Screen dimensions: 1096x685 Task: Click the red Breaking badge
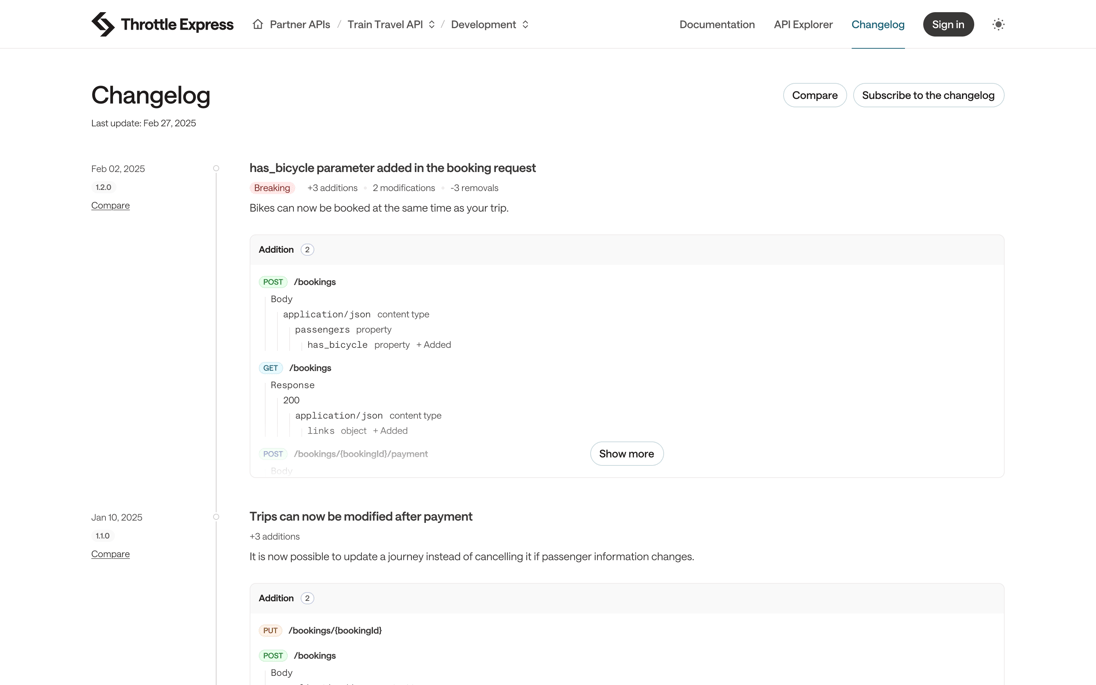[271, 187]
